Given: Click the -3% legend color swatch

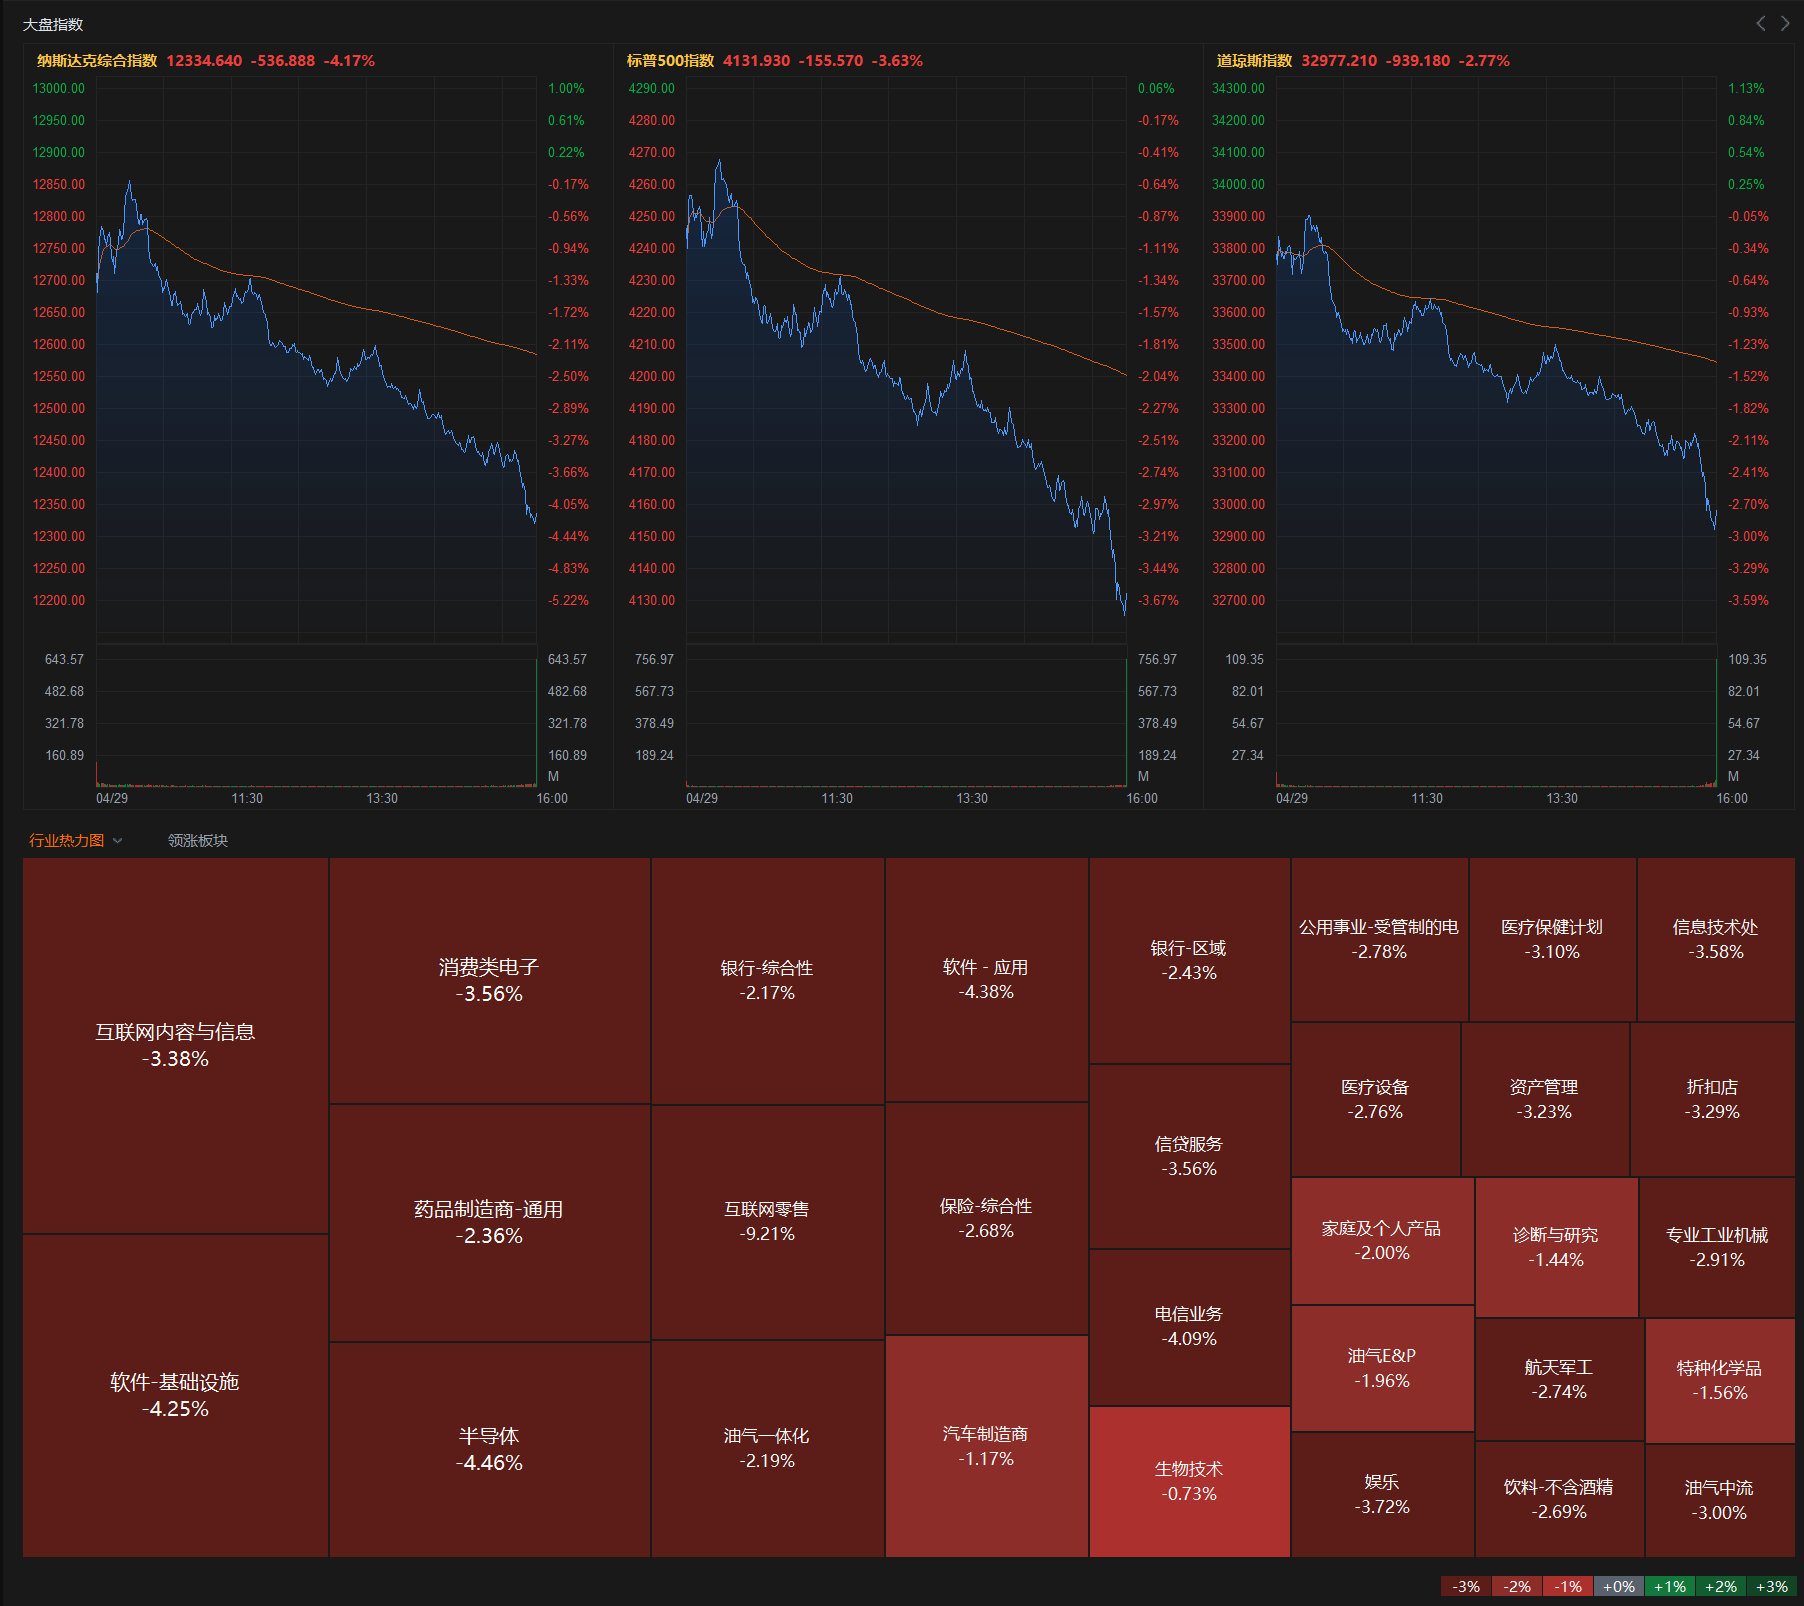Looking at the screenshot, I should click(1466, 1587).
